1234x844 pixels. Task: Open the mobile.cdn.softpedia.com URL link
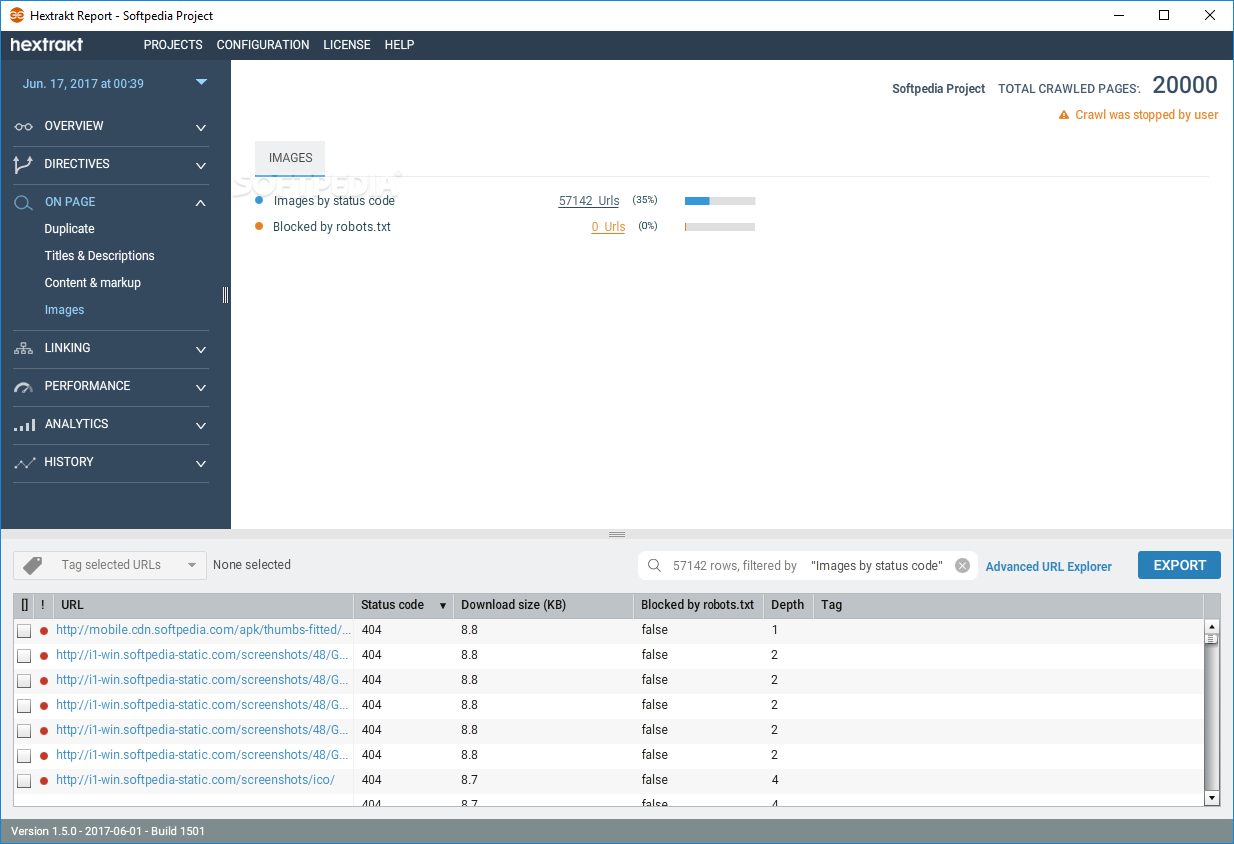[204, 630]
